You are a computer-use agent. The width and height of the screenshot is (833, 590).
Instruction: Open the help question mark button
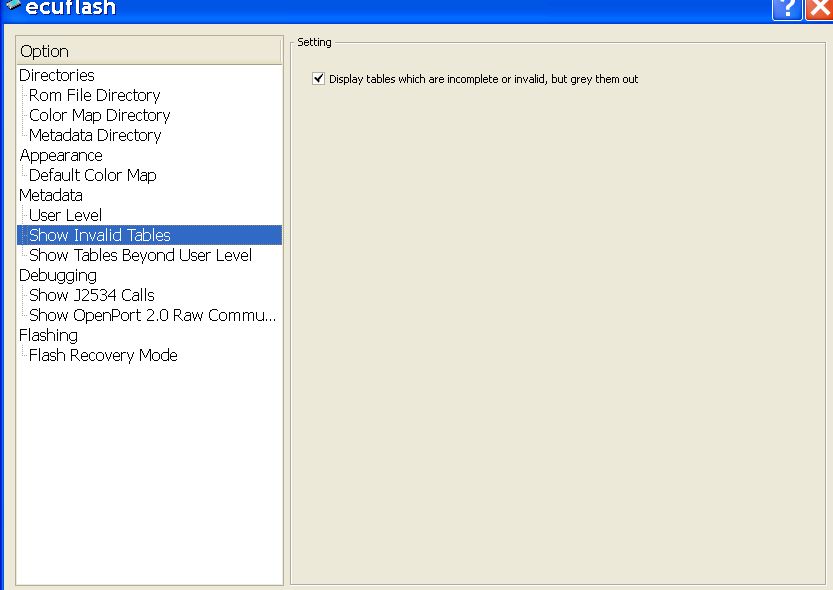point(787,9)
